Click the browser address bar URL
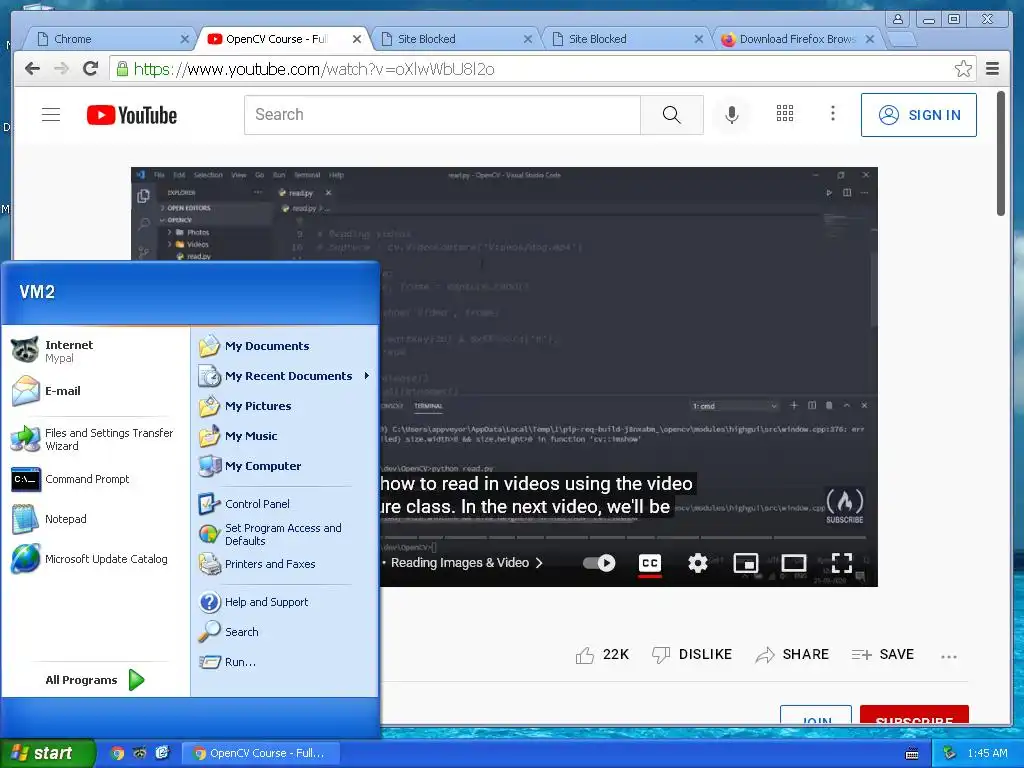The width and height of the screenshot is (1024, 768). (313, 69)
